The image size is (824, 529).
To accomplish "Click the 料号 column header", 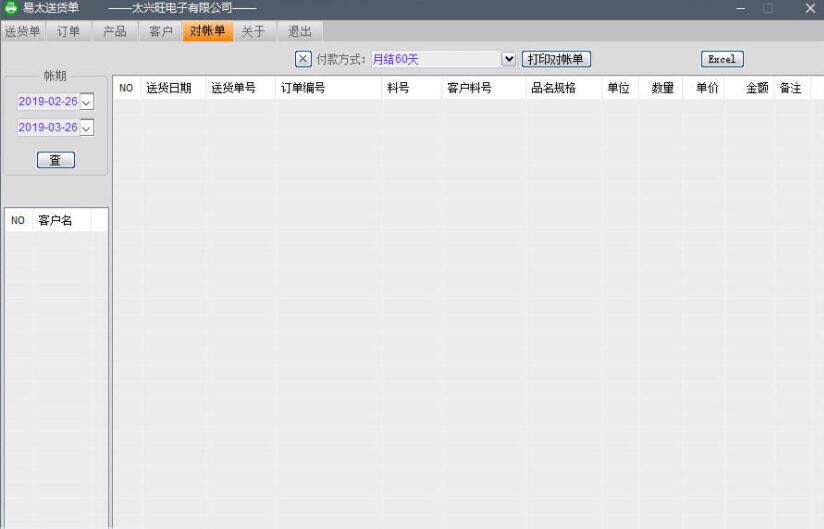I will coord(411,88).
